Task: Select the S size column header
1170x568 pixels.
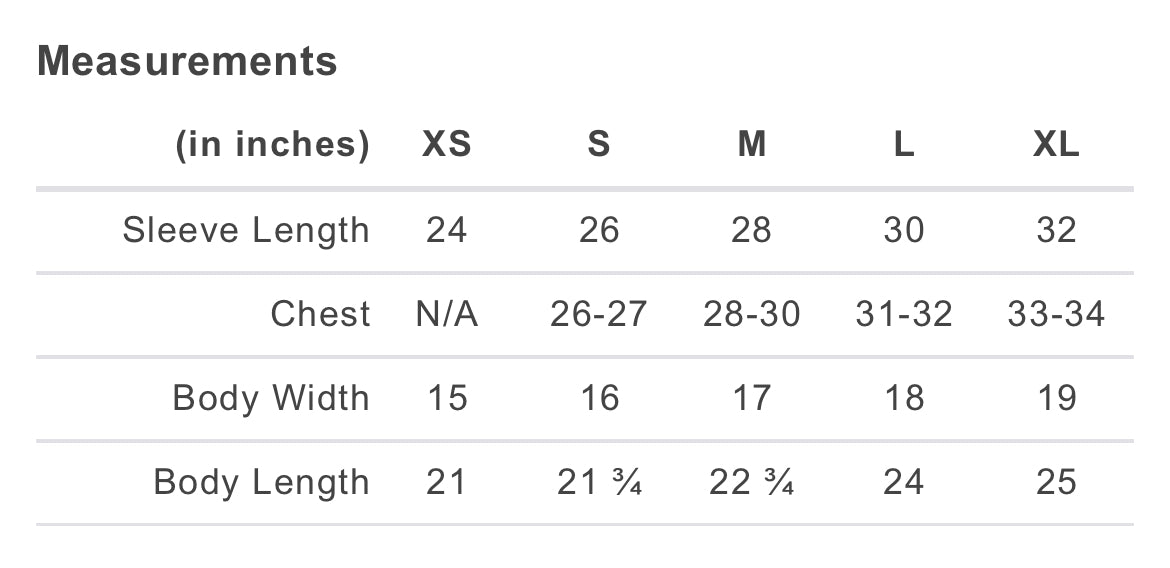Action: coord(598,146)
